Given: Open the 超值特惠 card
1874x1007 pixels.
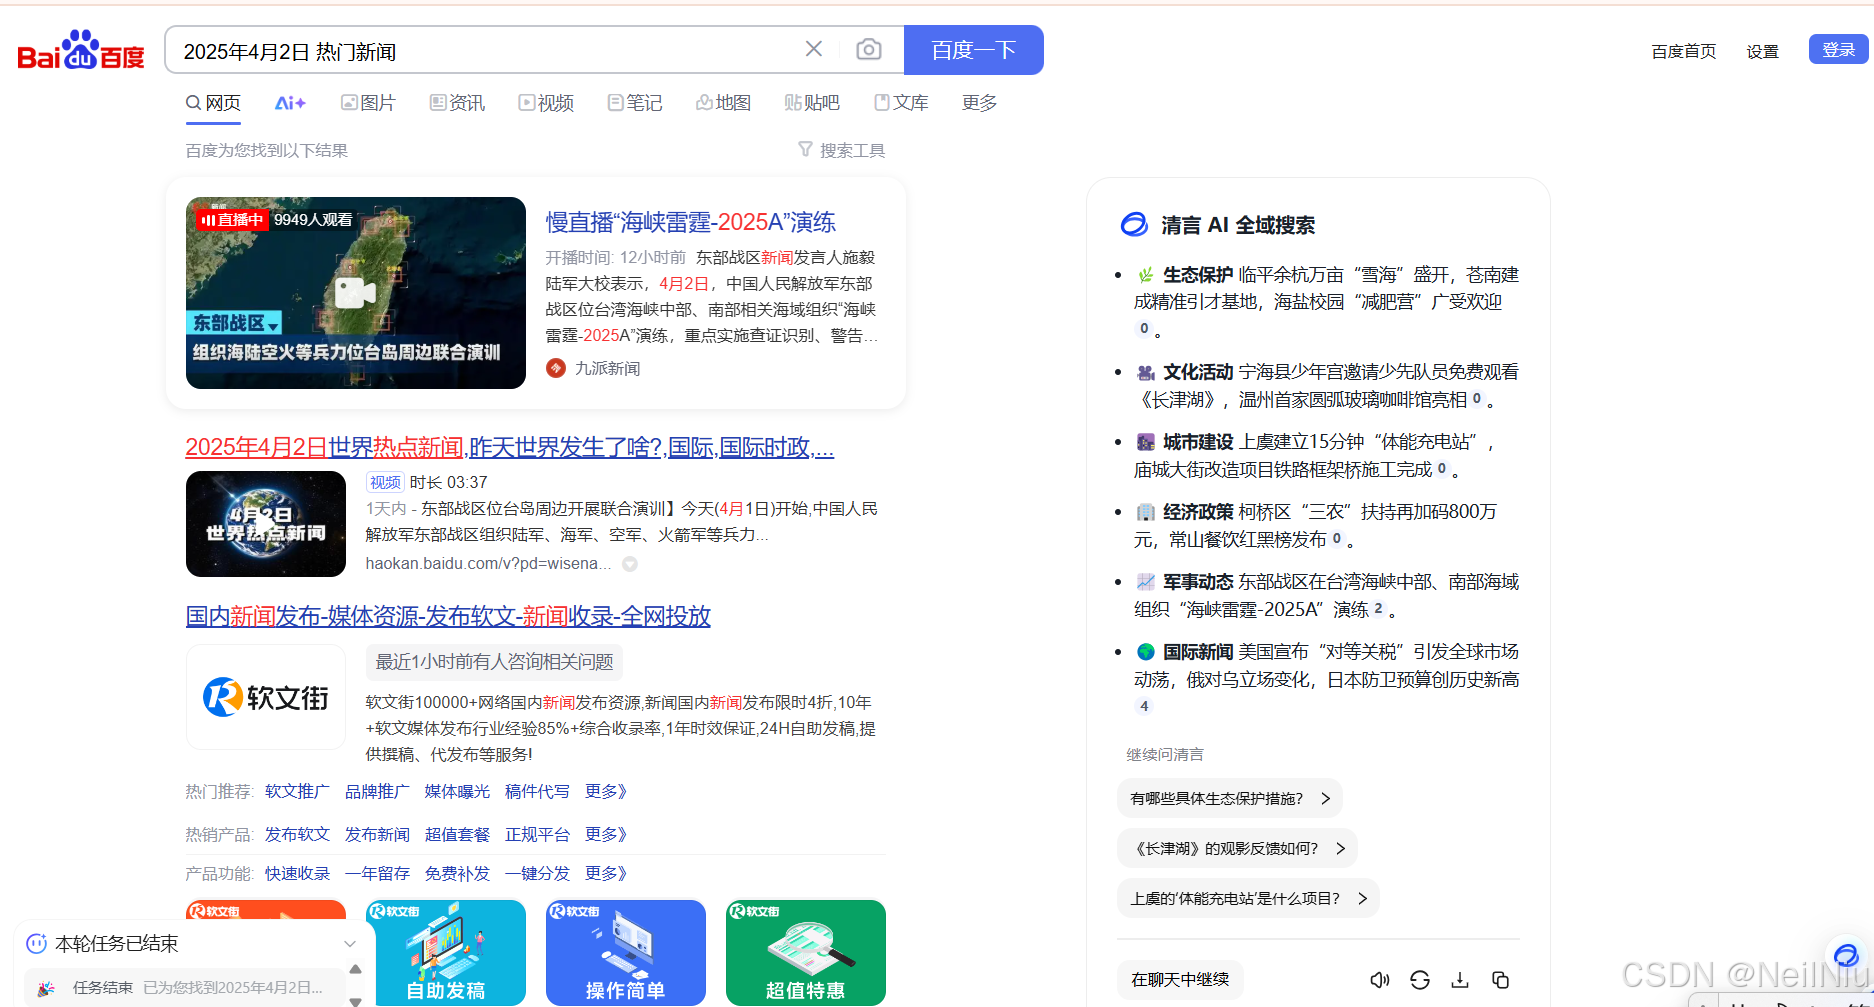Looking at the screenshot, I should (x=806, y=952).
